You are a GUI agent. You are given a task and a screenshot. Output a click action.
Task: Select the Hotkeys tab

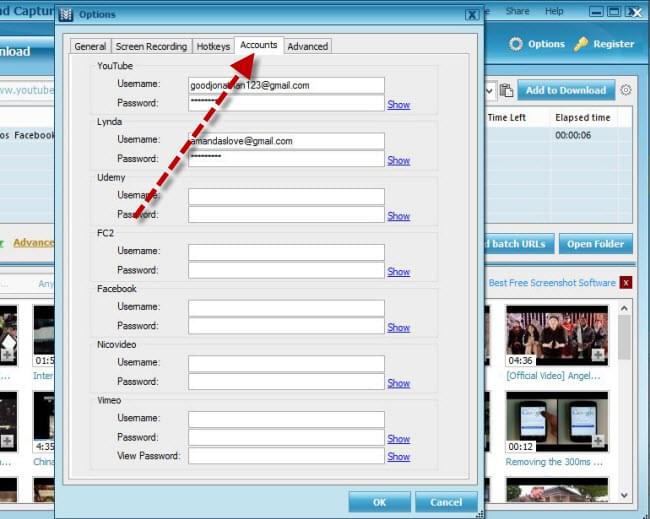(x=213, y=46)
